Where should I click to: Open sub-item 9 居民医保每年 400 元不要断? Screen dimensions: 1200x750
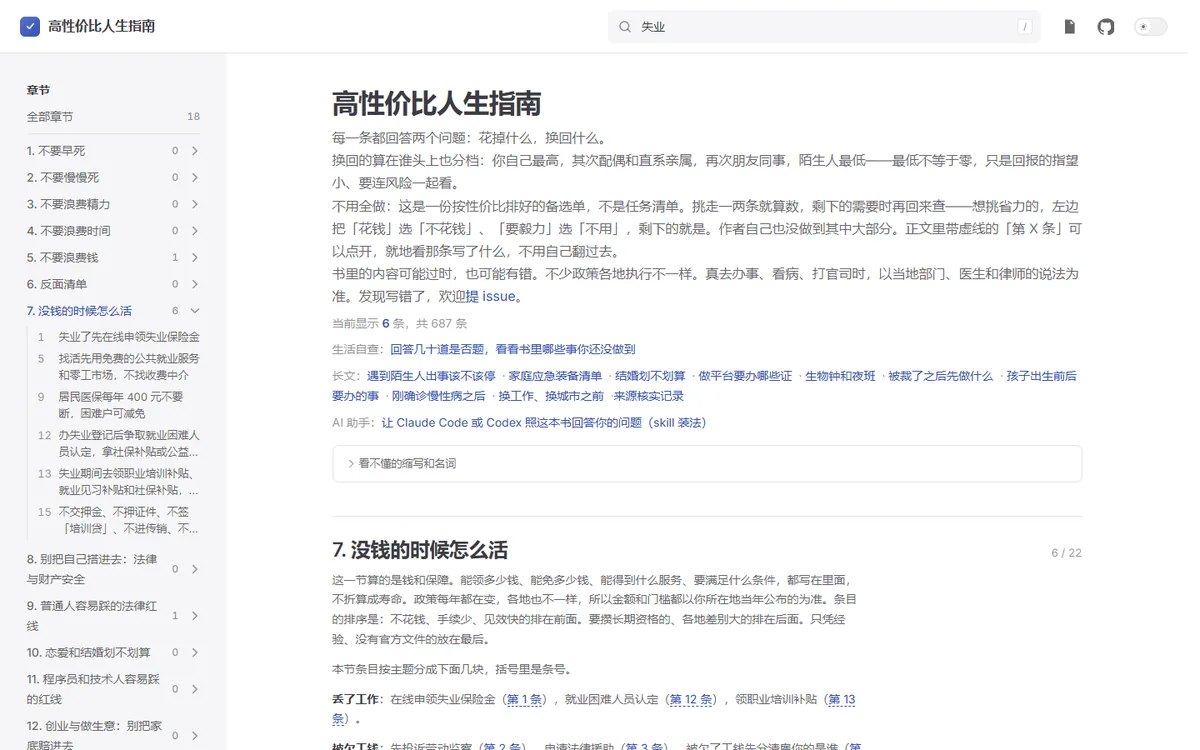pos(119,404)
